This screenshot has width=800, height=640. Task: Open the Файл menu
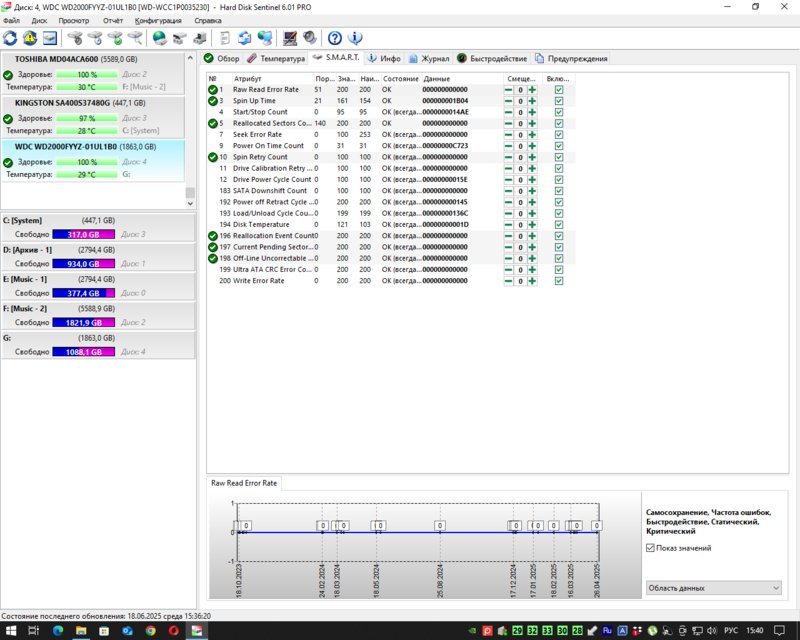point(12,20)
